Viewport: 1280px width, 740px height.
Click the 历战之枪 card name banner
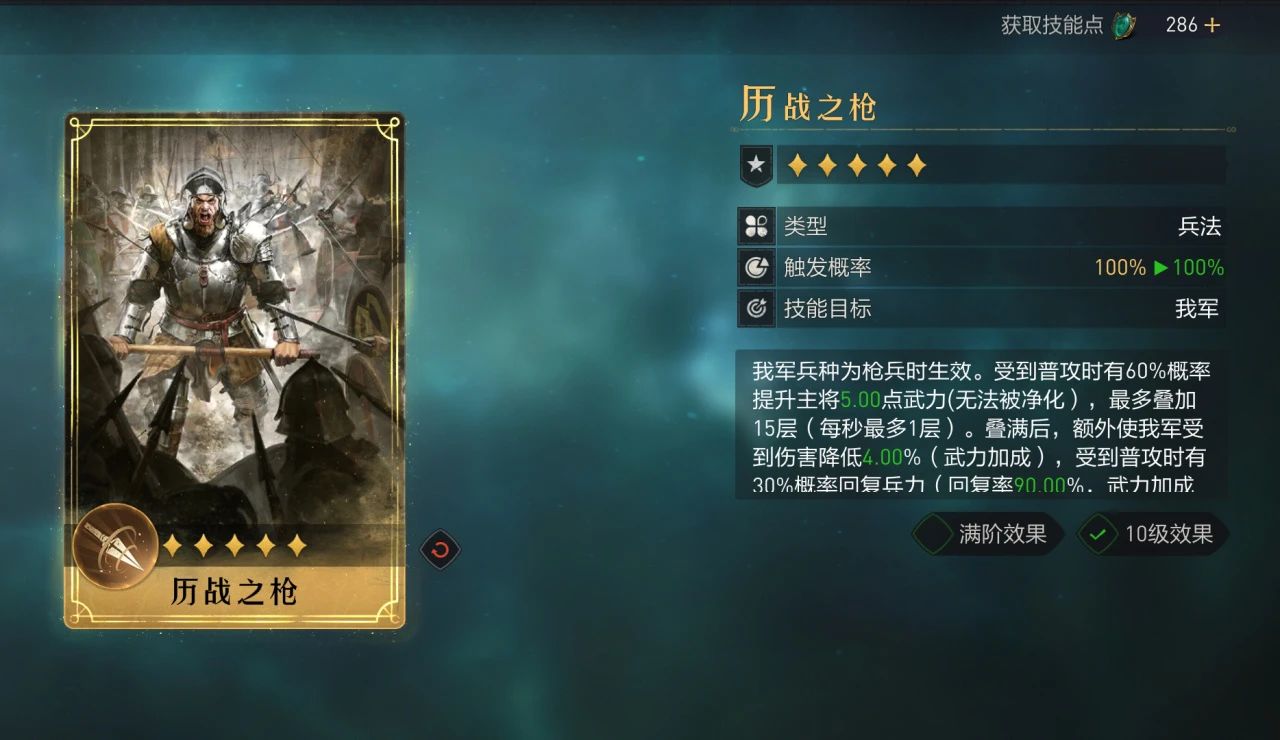click(x=235, y=593)
